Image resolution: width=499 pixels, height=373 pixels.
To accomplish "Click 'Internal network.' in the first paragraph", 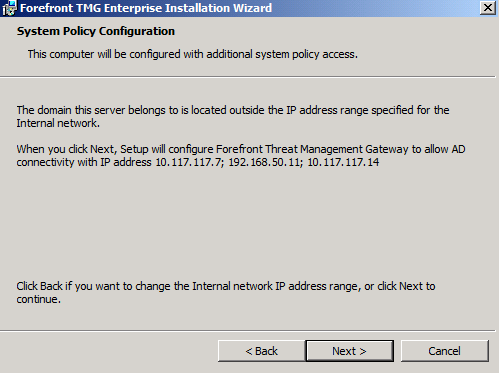I will (x=58, y=123).
